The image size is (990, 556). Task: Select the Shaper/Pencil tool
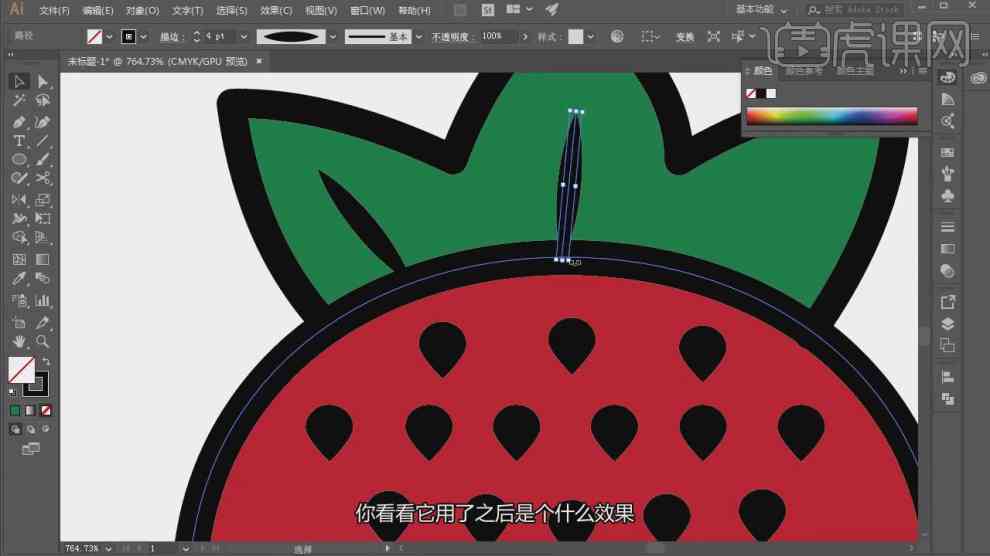(x=18, y=179)
